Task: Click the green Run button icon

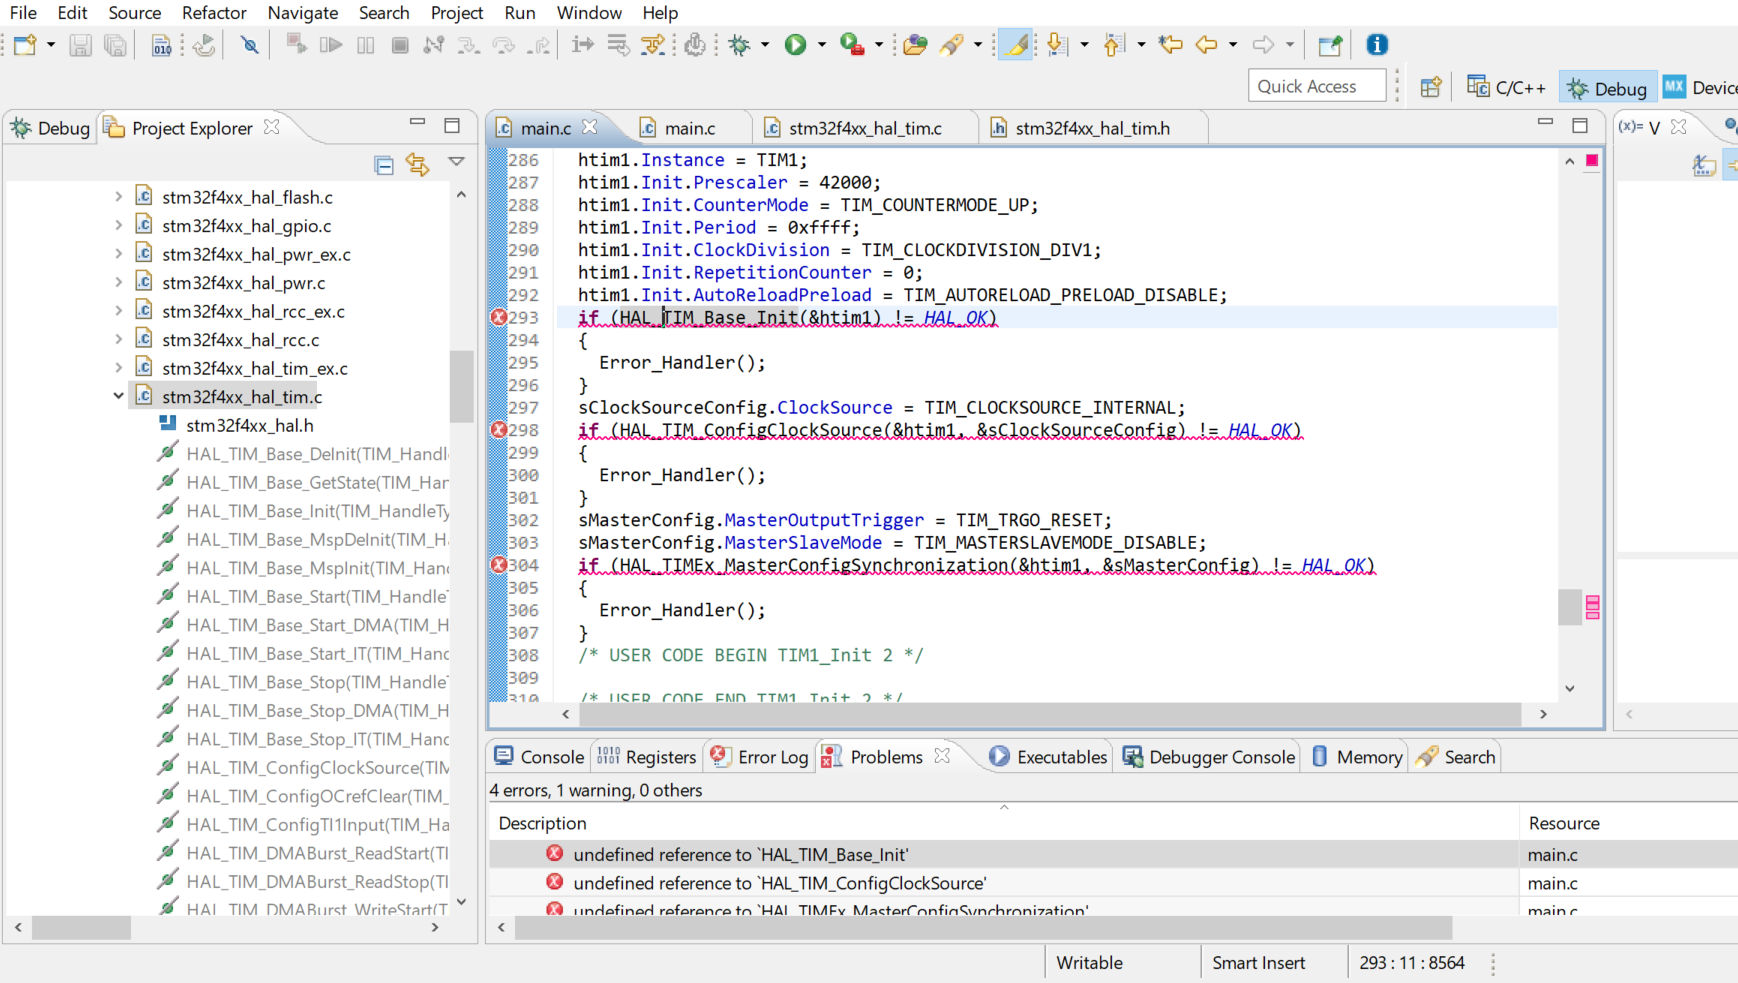Action: [795, 45]
